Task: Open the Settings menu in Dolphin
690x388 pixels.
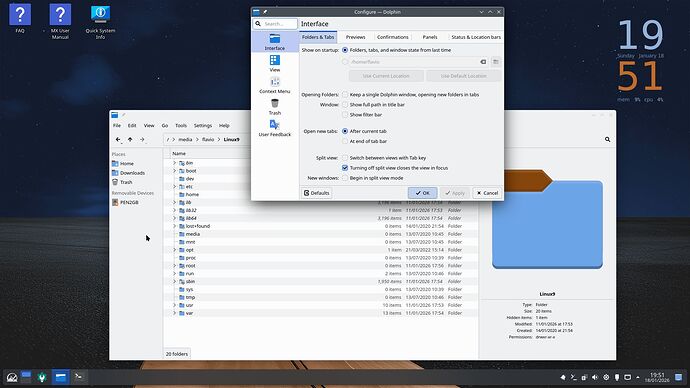Action: [x=203, y=125]
